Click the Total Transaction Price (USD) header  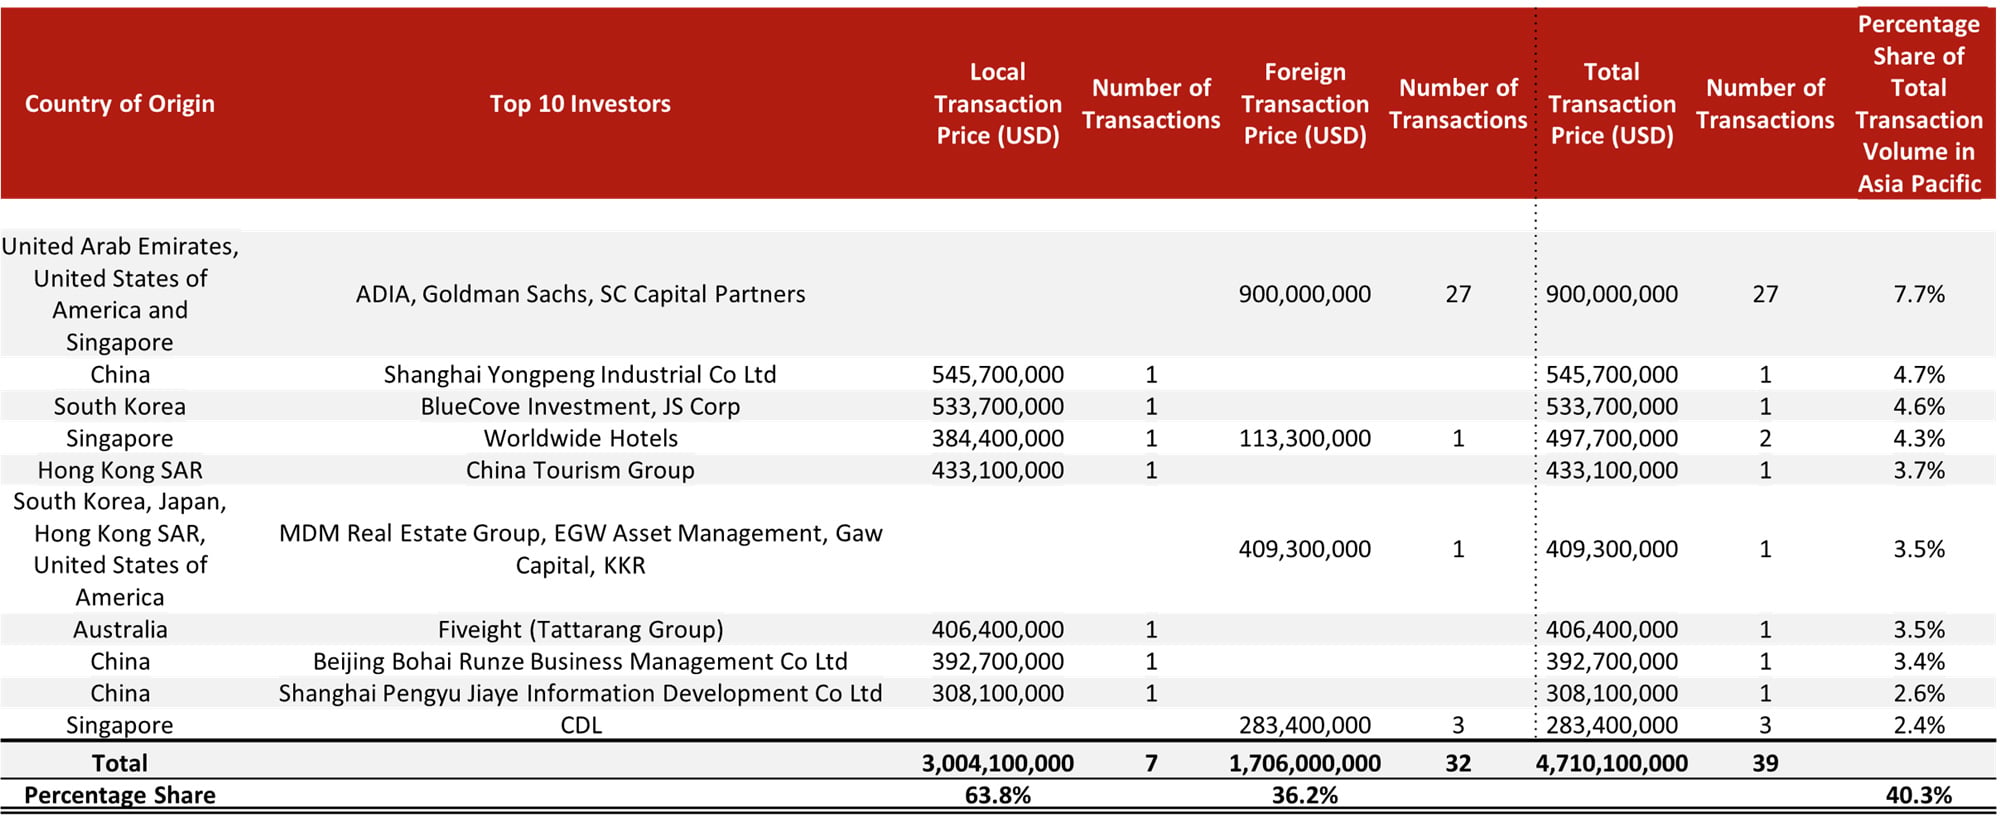tap(1611, 104)
